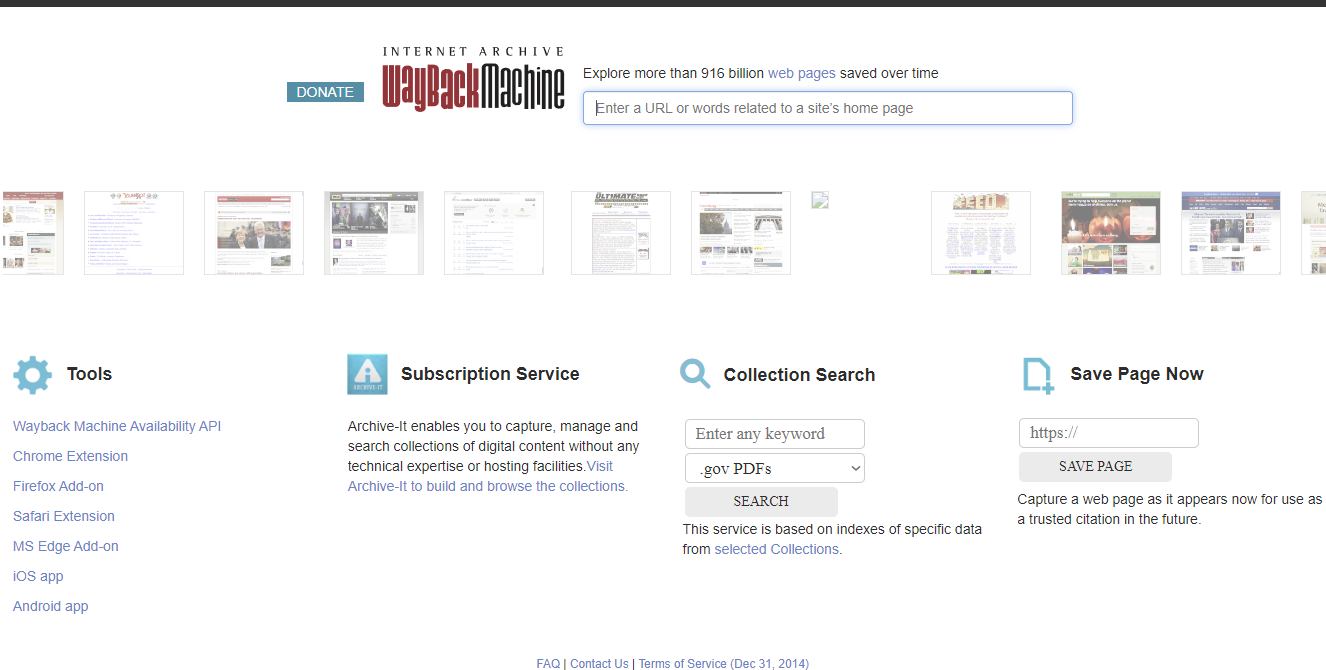Click the 'Enter any keyword' field
Screen dimensions: 1326x670
(x=775, y=434)
